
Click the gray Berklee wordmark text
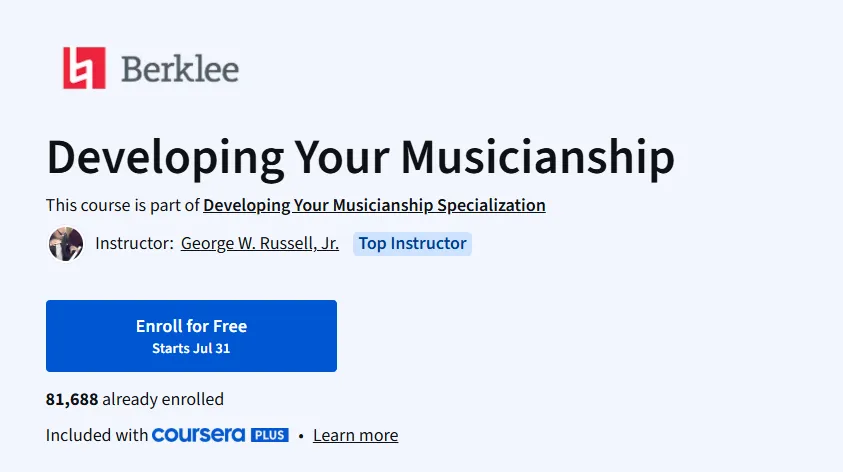180,69
